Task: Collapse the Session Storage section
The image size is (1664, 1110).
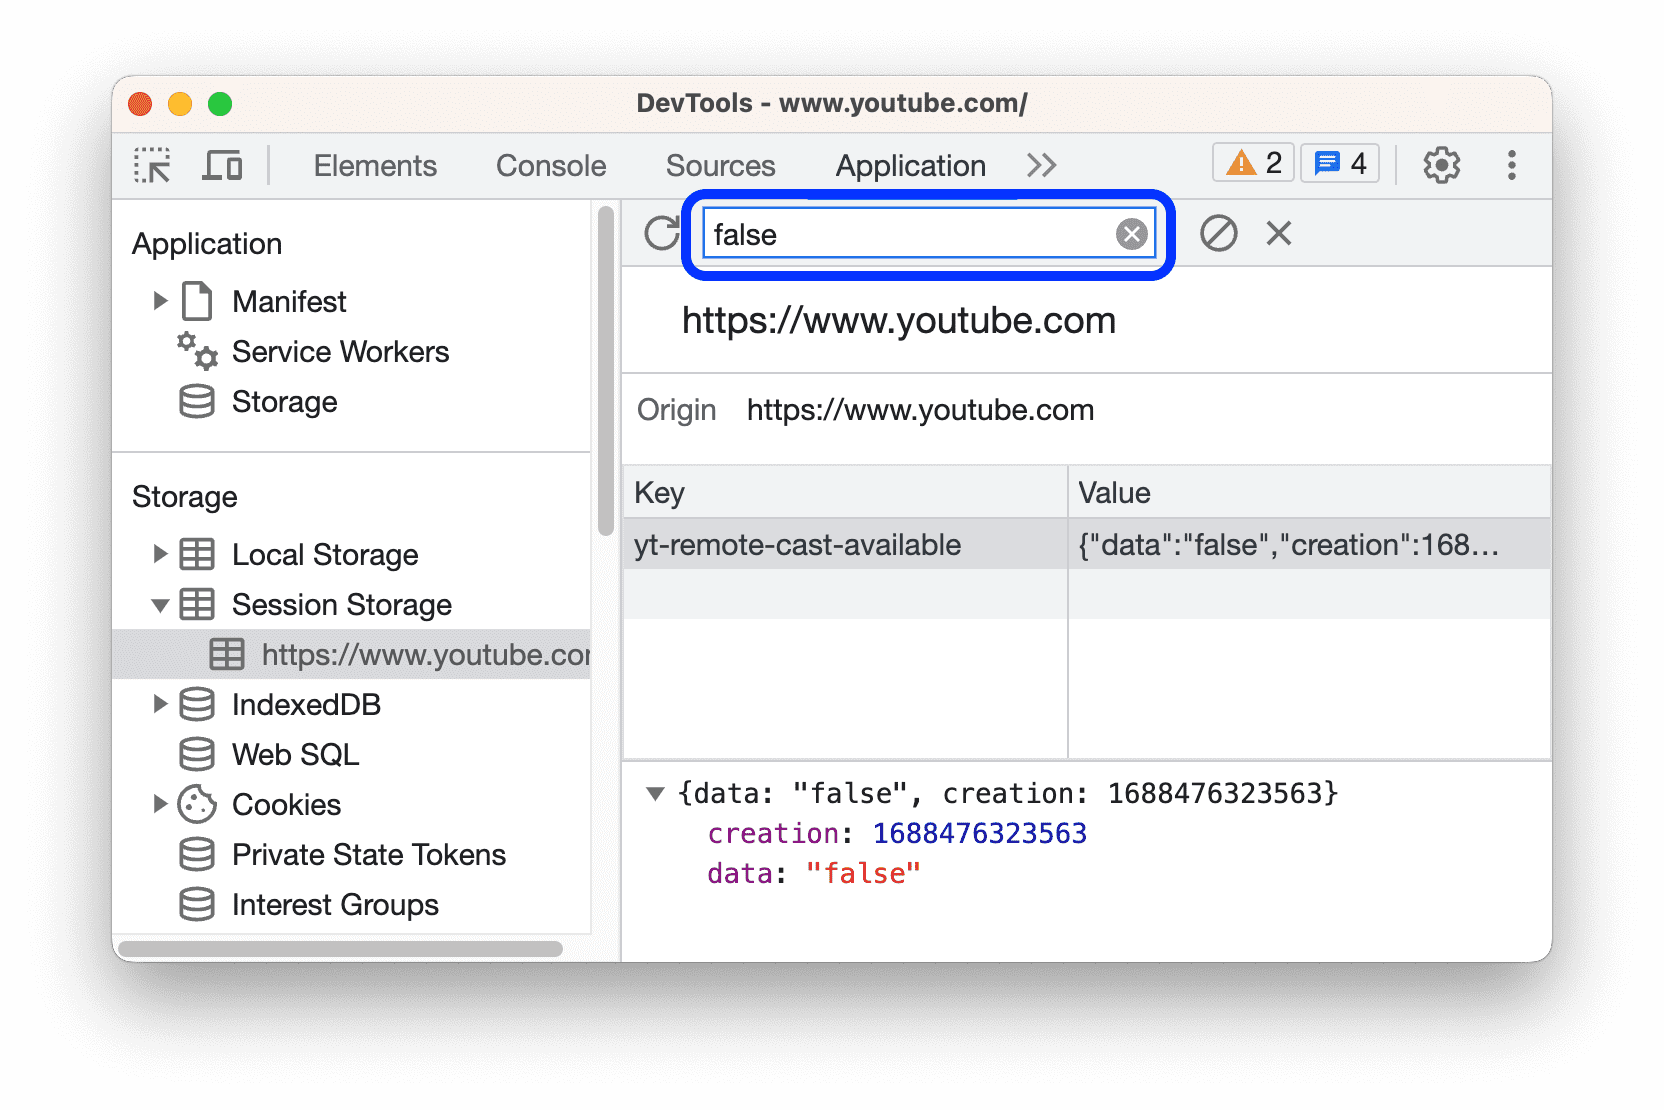Action: [x=161, y=605]
